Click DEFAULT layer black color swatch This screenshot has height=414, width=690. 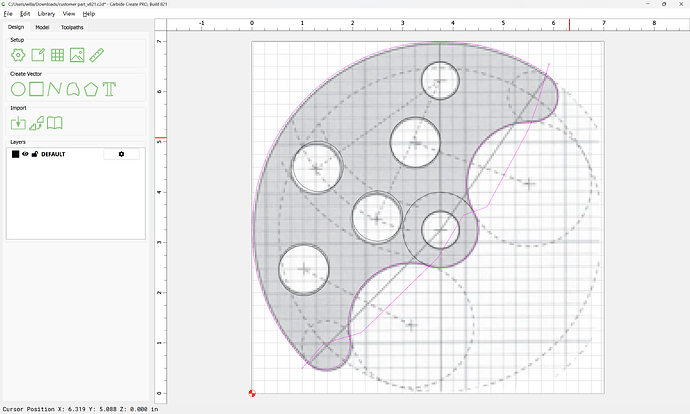(x=15, y=154)
